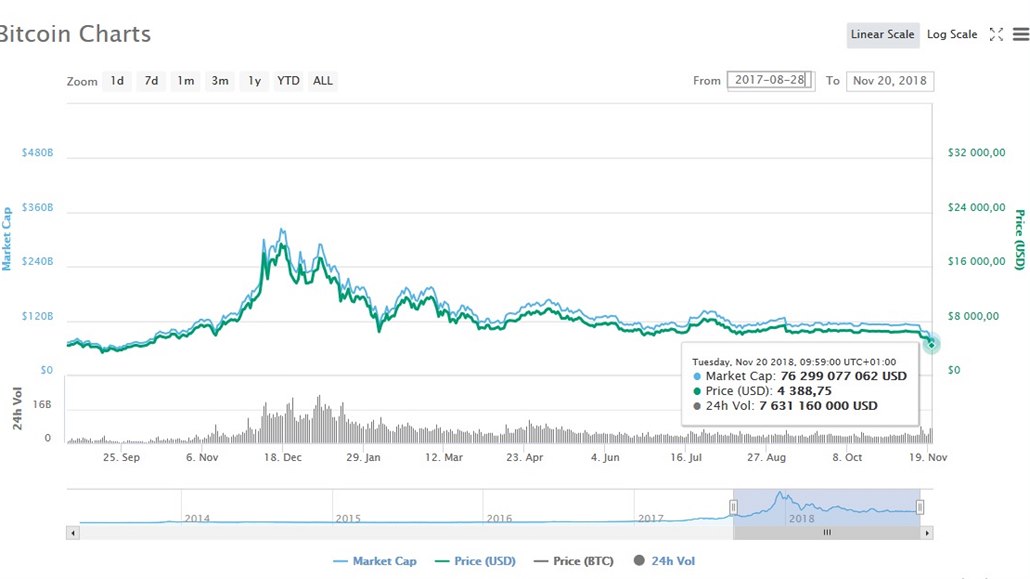The height and width of the screenshot is (579, 1030).
Task: Switch to Log Scale
Action: tap(952, 34)
